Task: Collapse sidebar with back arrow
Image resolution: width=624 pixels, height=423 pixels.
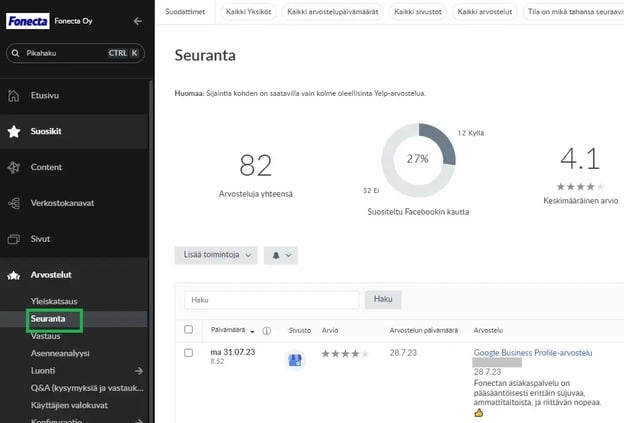Action: point(138,21)
